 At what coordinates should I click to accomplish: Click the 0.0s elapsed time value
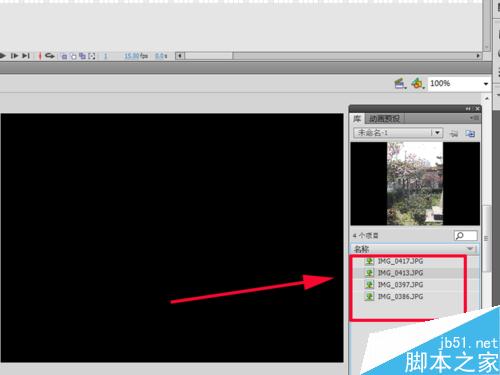point(161,56)
